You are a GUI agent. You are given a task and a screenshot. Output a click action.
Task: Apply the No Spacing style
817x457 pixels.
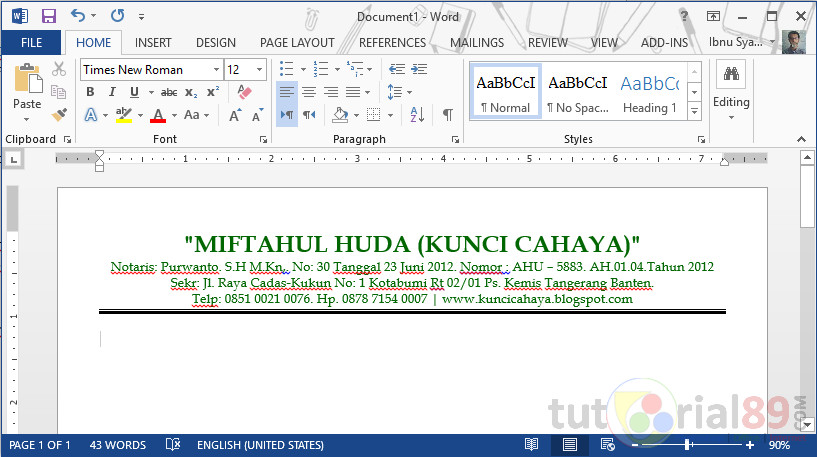click(578, 92)
